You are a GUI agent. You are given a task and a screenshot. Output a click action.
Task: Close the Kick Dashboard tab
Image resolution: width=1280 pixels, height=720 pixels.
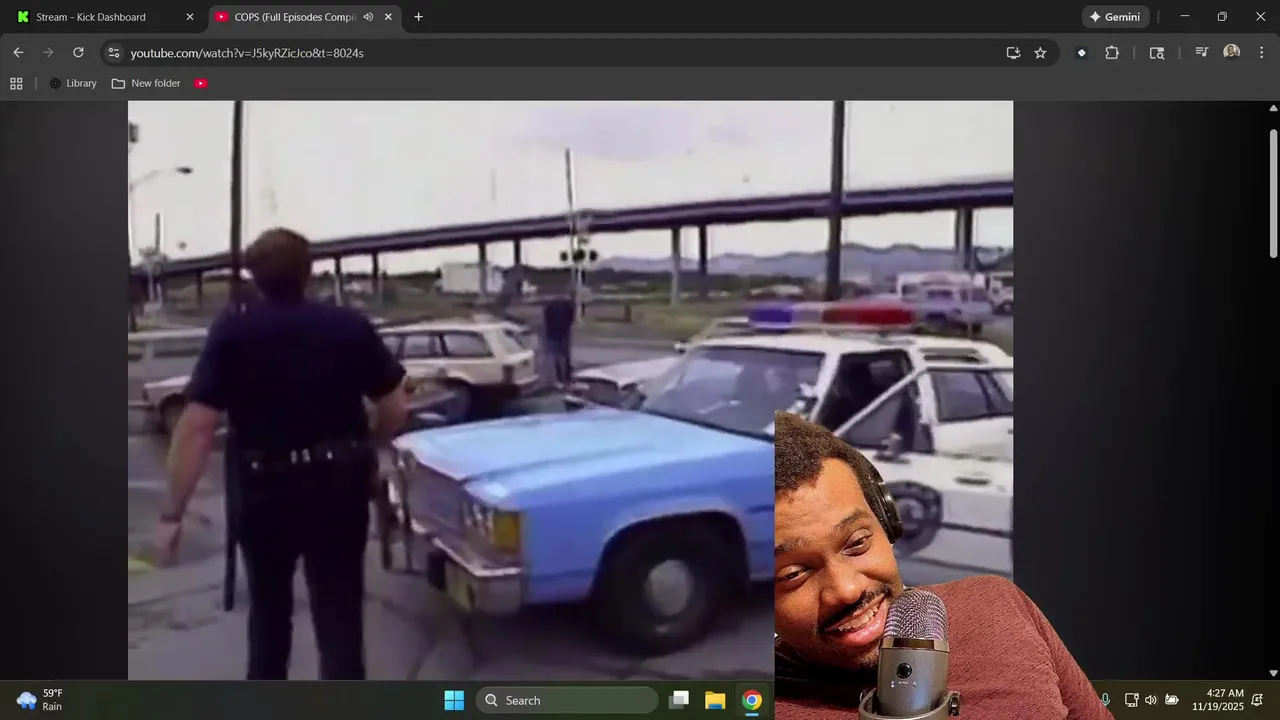(x=190, y=17)
